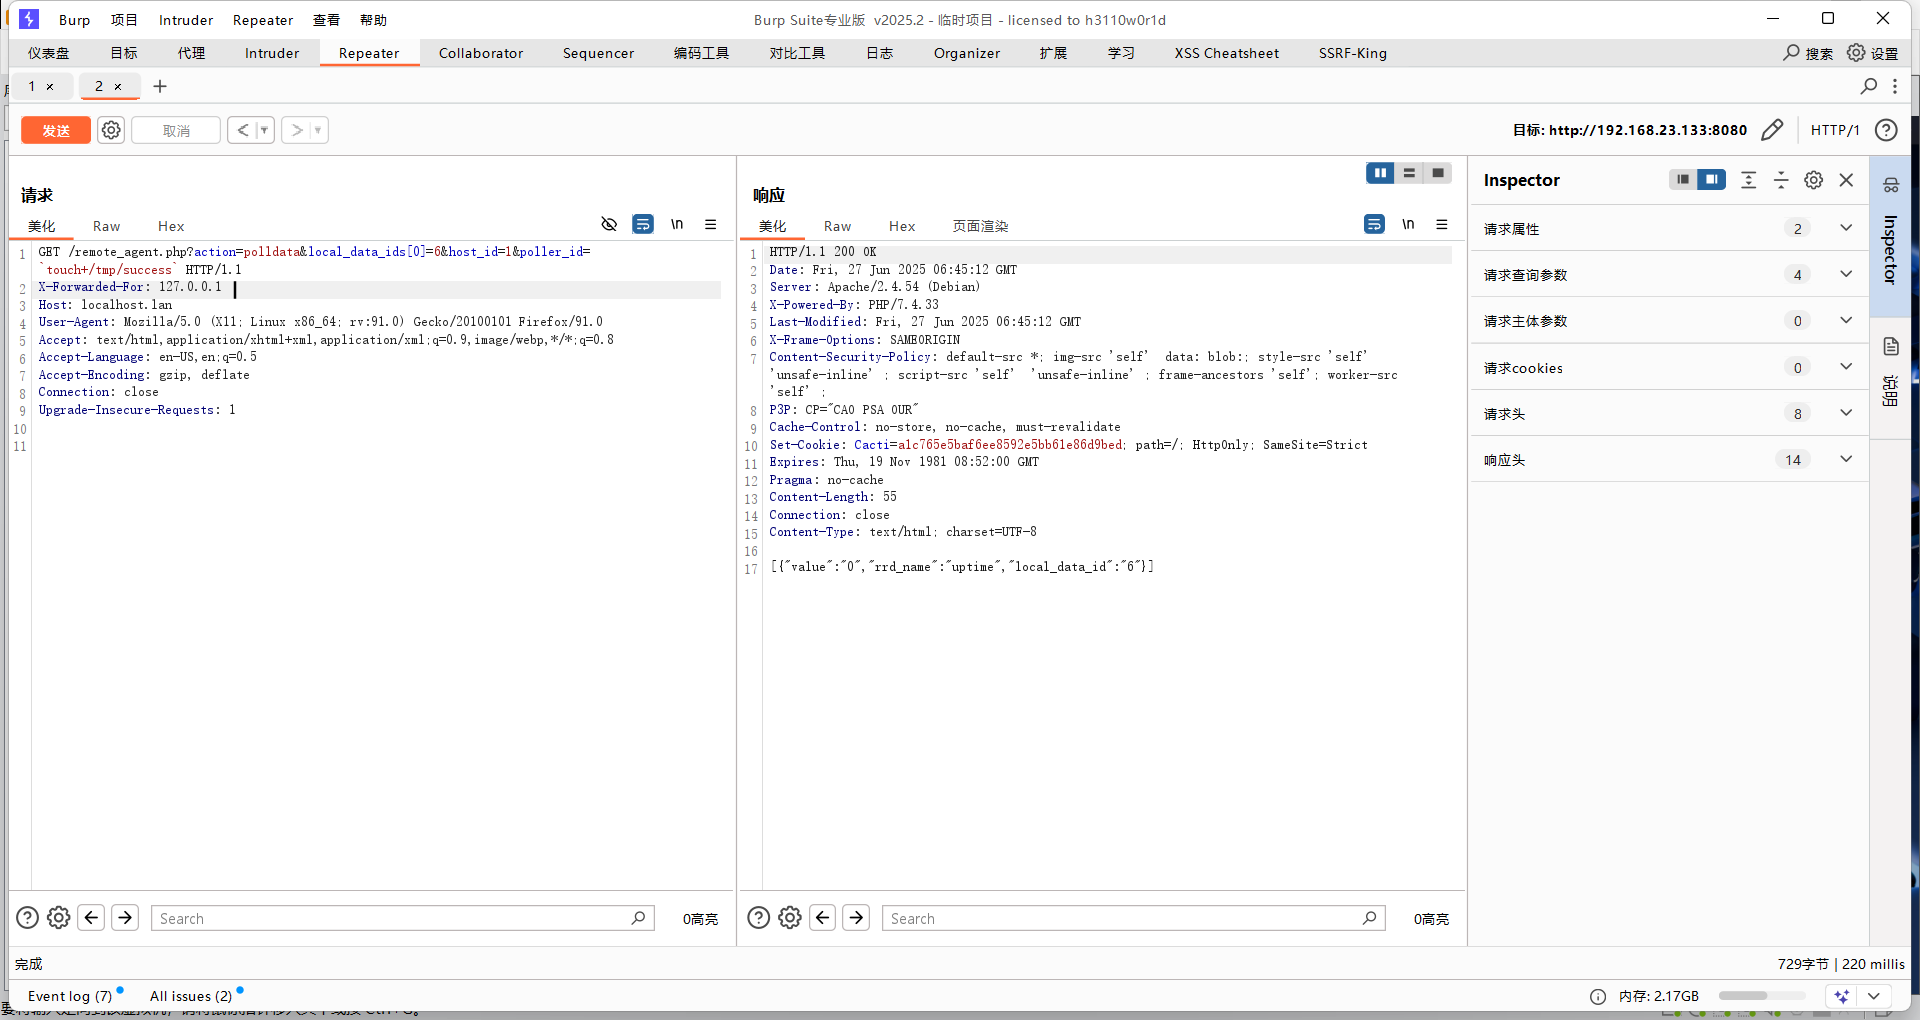
Task: Open Inspector settings gear
Action: point(1813,180)
